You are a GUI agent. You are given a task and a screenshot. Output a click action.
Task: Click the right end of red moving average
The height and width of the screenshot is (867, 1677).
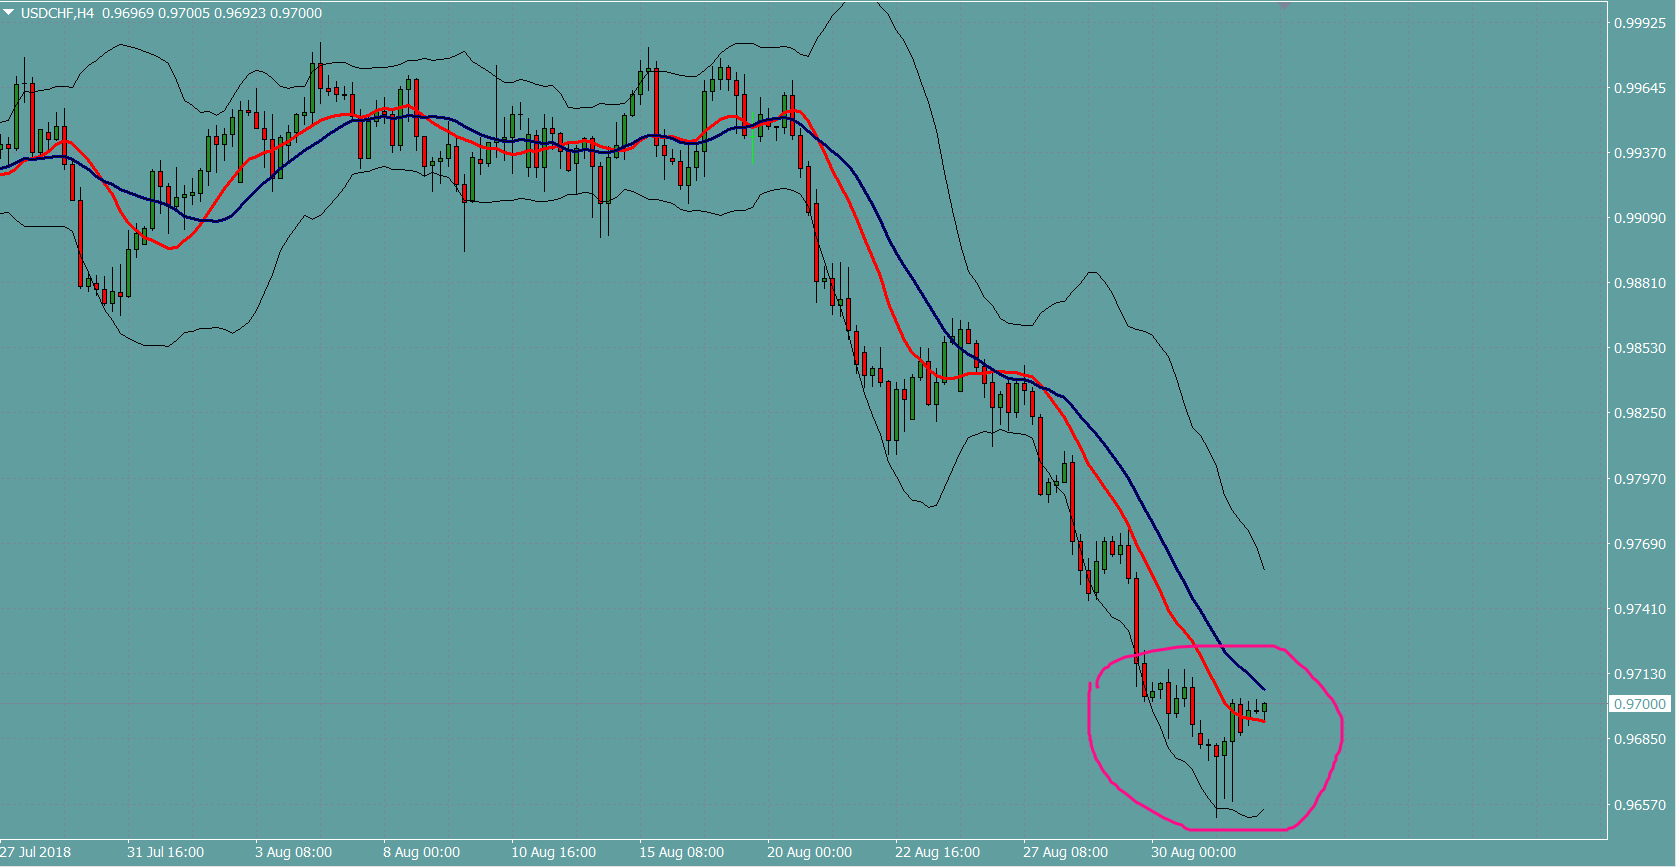pyautogui.click(x=1264, y=720)
